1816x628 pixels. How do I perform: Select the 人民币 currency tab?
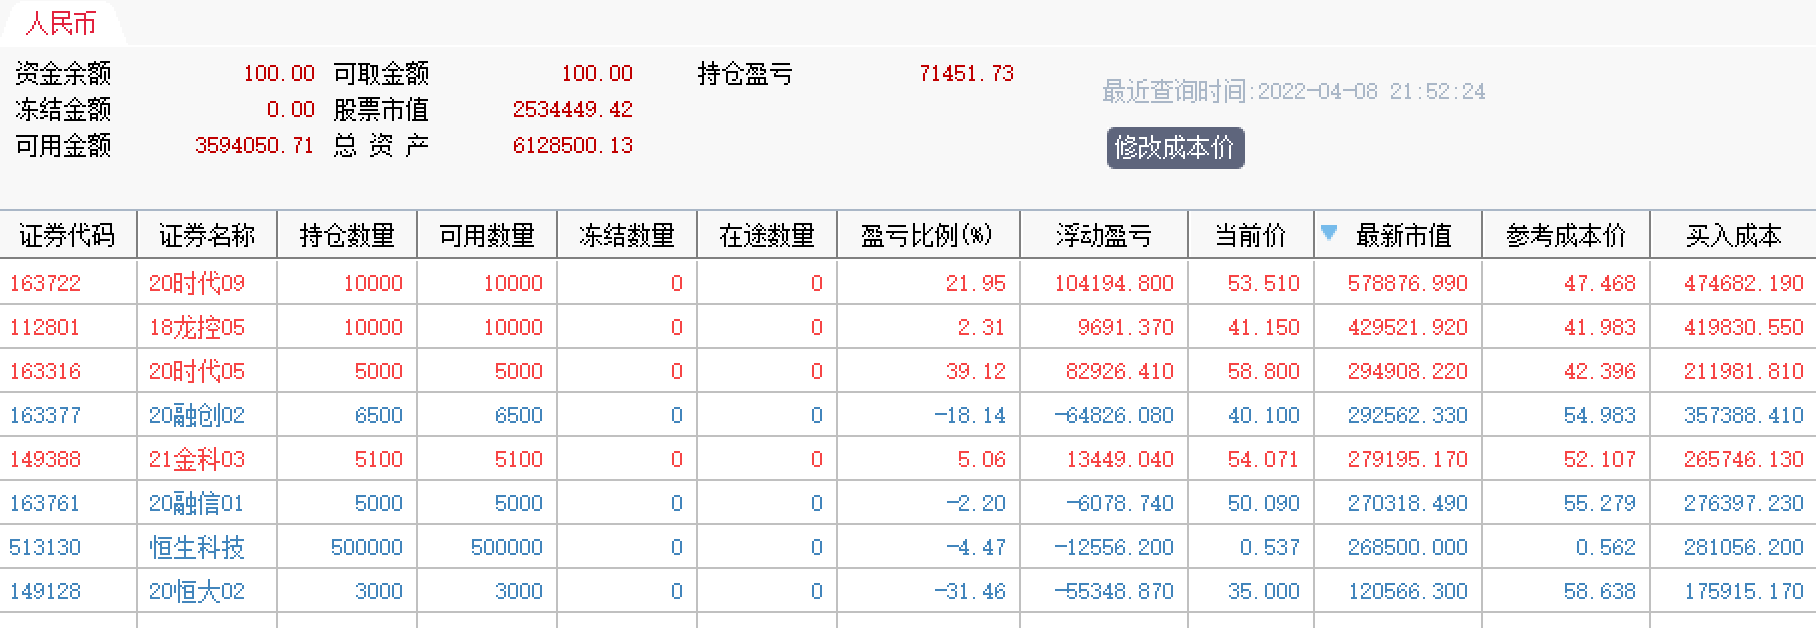61,23
